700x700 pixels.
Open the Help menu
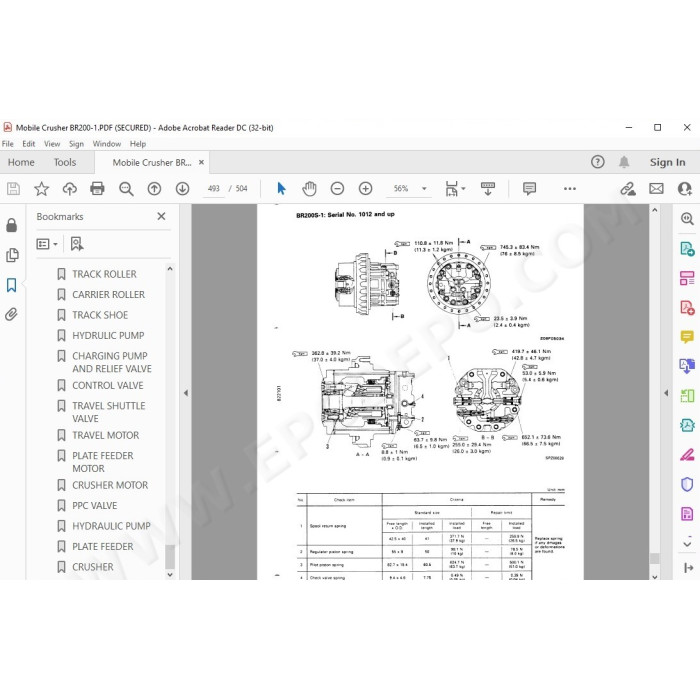pyautogui.click(x=138, y=144)
